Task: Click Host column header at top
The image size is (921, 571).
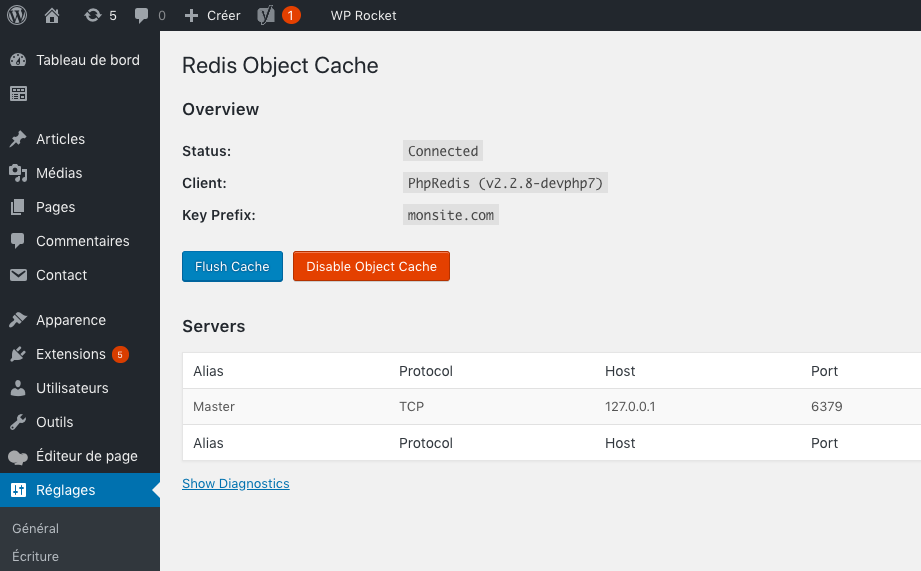Action: [x=620, y=371]
